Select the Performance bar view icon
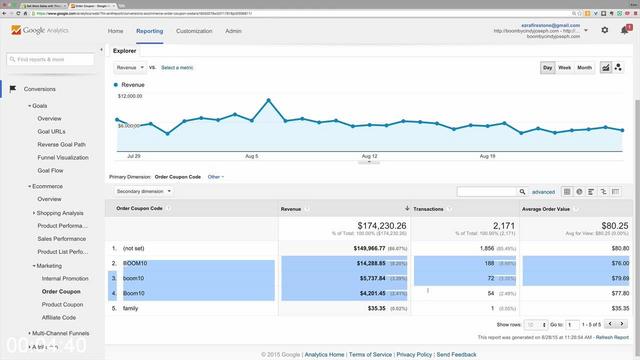 click(591, 191)
